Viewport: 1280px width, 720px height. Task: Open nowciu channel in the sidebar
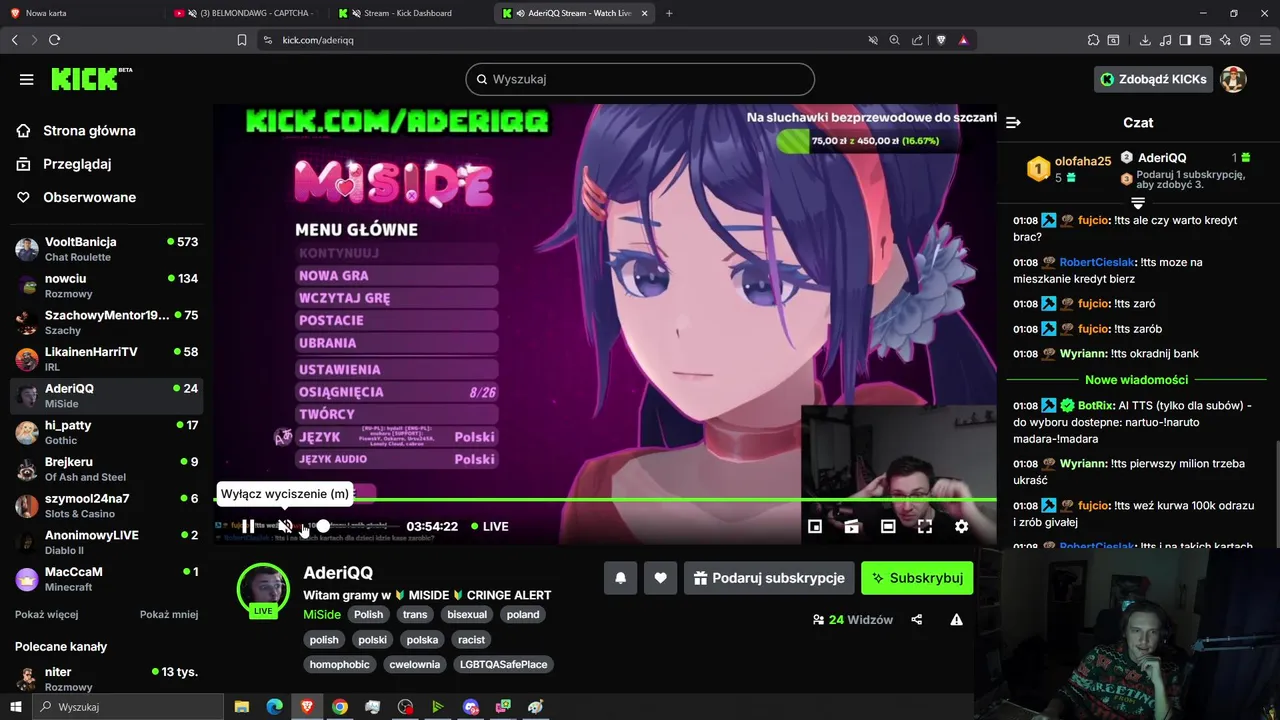tap(106, 286)
